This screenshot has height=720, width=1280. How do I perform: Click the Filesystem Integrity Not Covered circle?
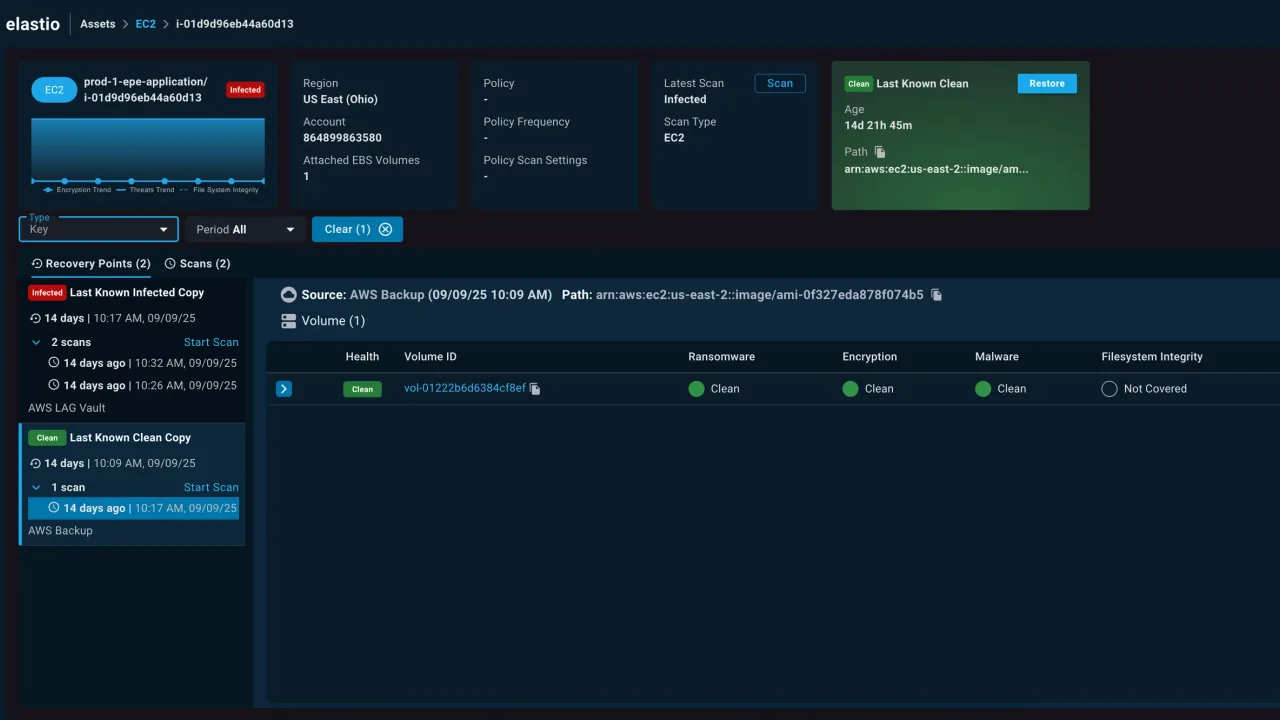pos(1109,389)
